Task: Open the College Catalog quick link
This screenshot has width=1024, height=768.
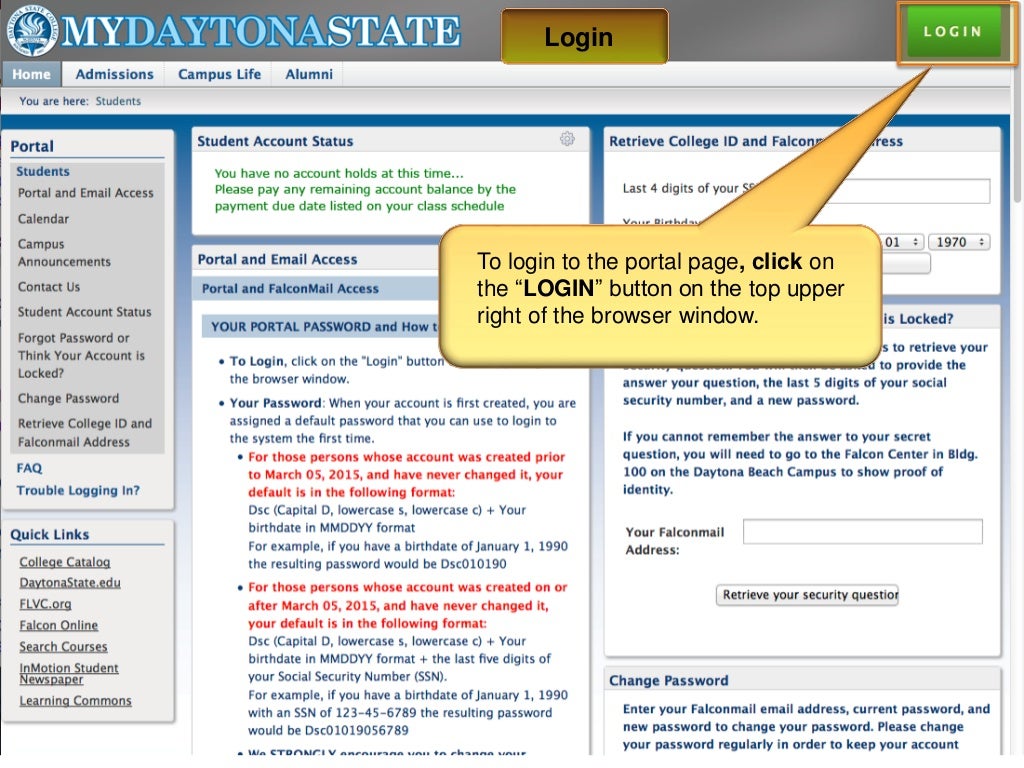Action: 65,562
